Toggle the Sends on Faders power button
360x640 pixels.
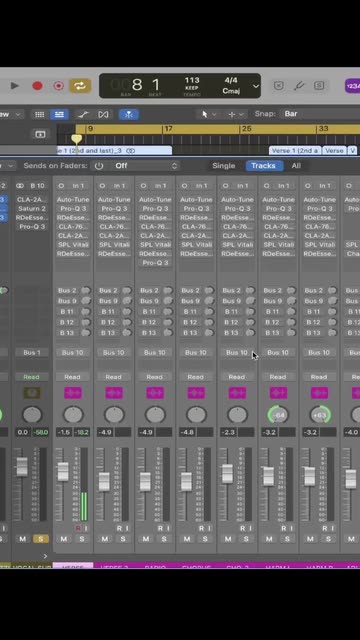tap(99, 166)
